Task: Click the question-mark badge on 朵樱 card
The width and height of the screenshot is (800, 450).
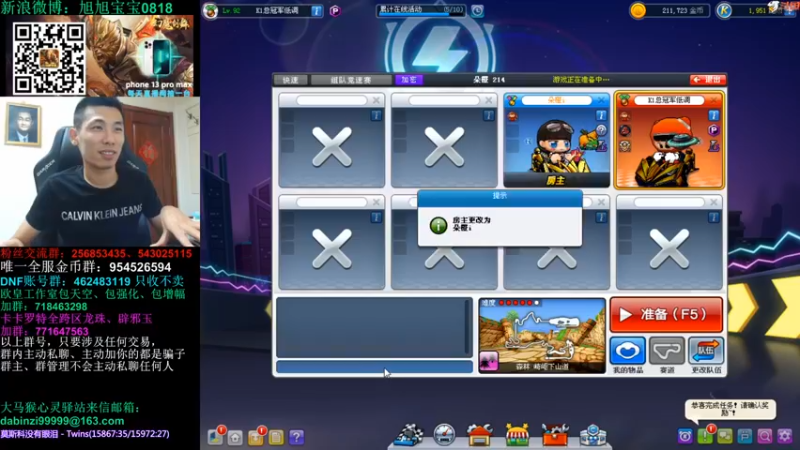Action: (x=601, y=131)
